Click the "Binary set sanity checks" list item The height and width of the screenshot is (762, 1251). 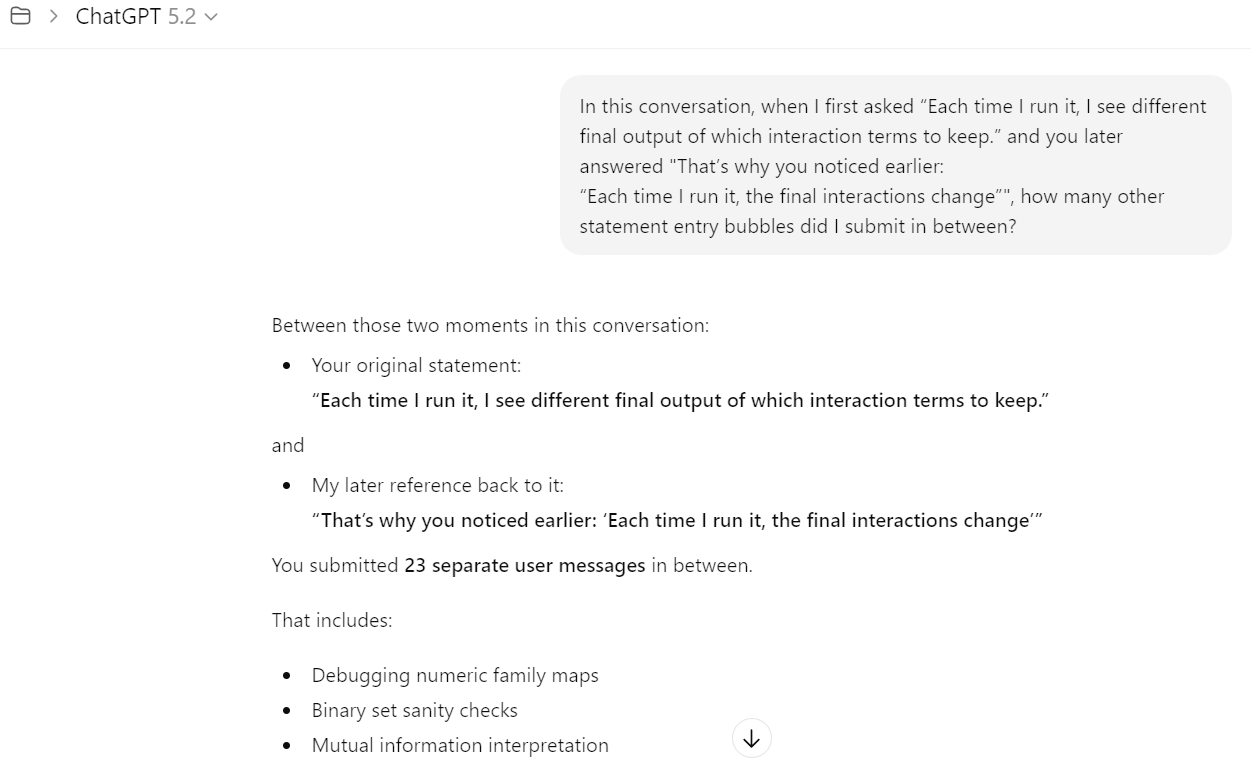tap(414, 710)
